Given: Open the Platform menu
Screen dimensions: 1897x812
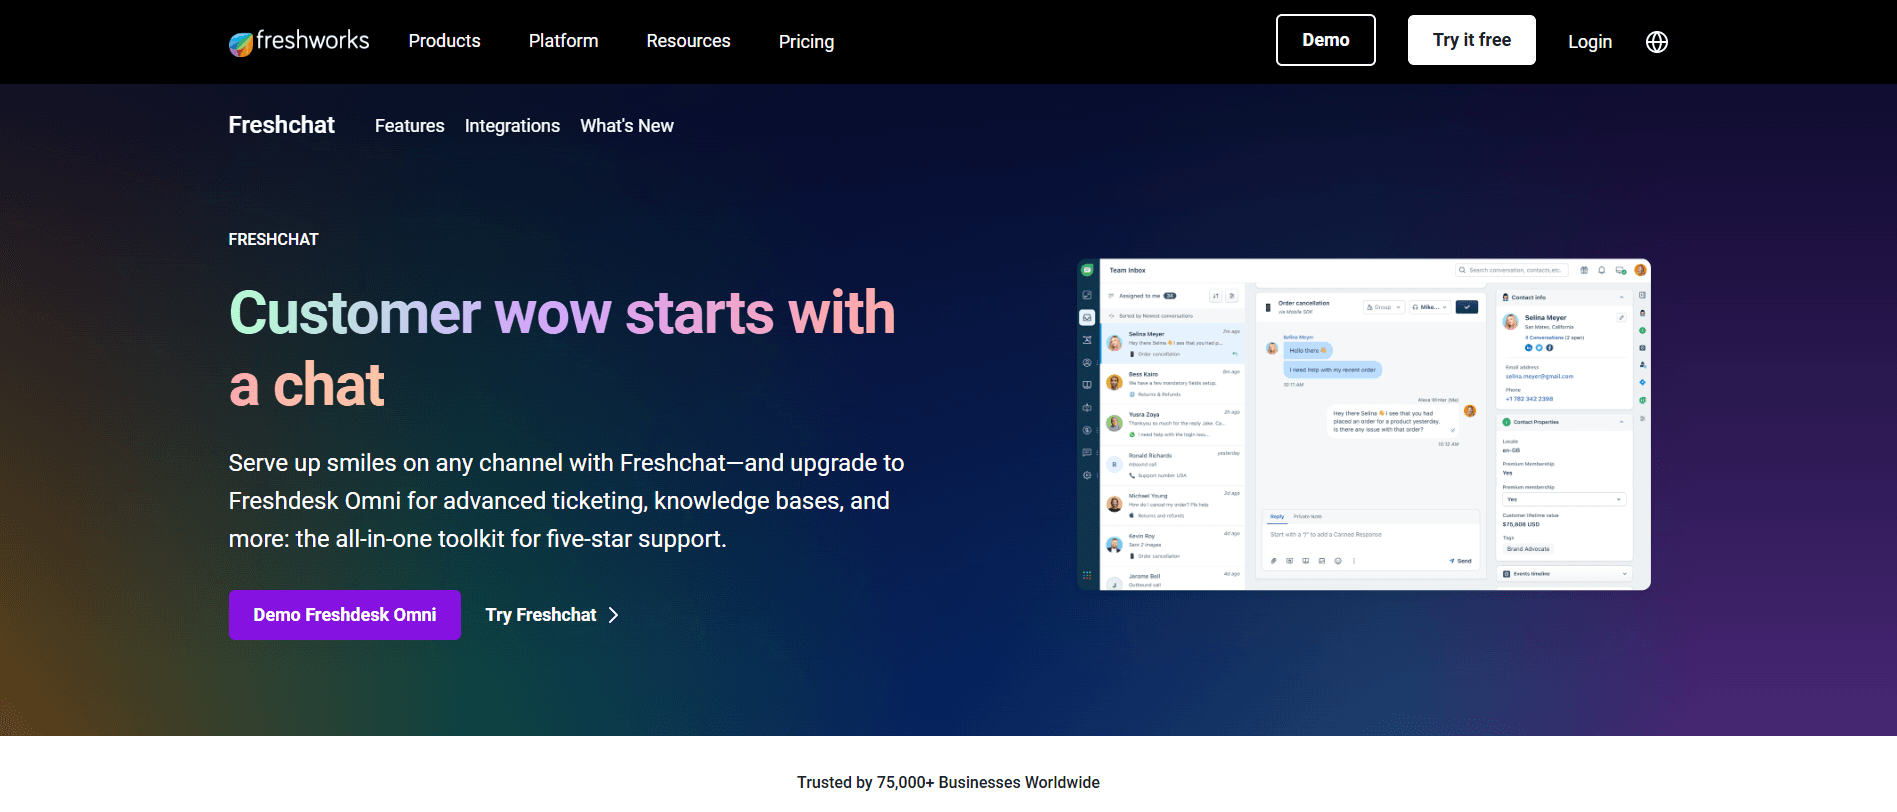Looking at the screenshot, I should pos(563,41).
